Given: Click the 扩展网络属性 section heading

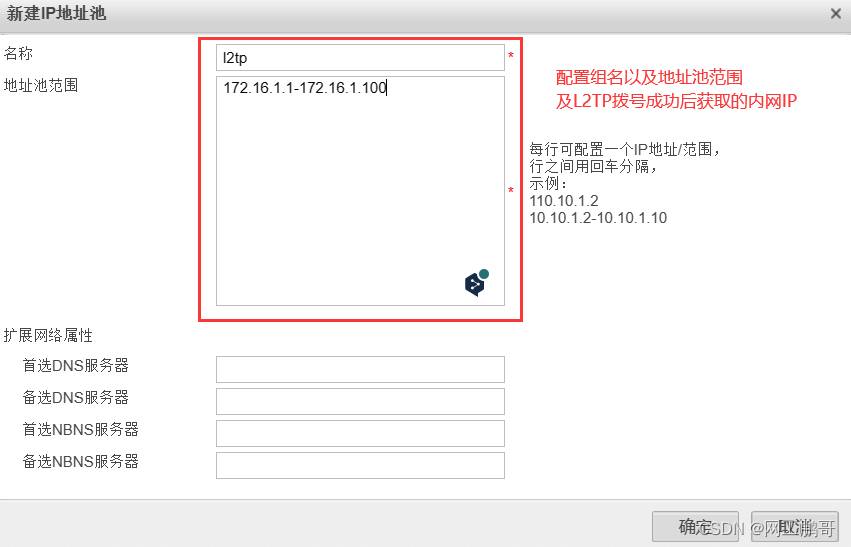Looking at the screenshot, I should [48, 335].
